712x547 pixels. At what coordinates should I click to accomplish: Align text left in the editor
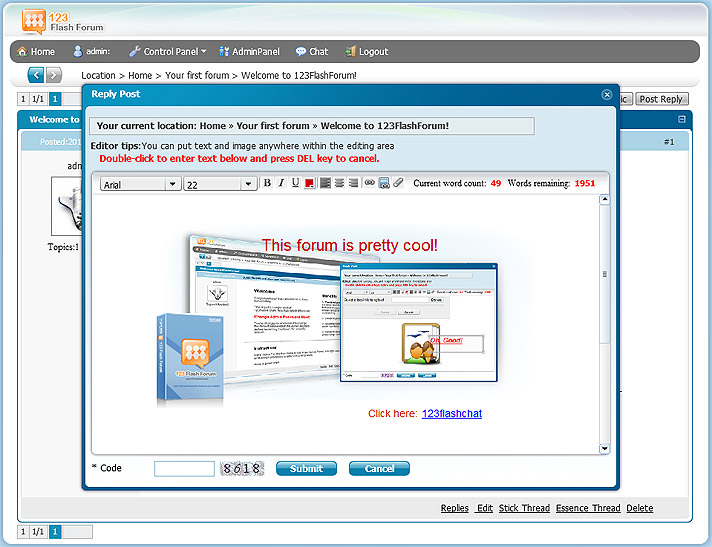325,183
